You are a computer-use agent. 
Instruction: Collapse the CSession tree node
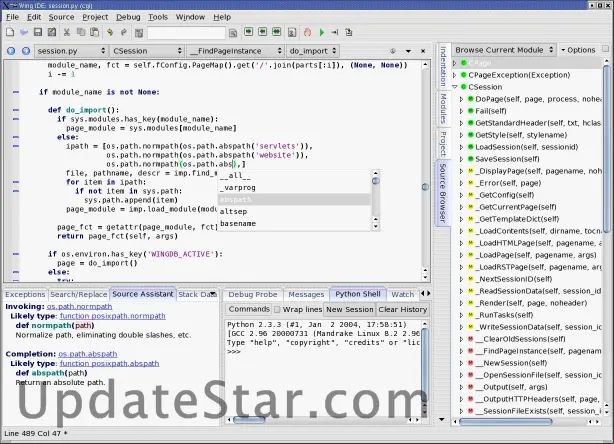[x=456, y=88]
